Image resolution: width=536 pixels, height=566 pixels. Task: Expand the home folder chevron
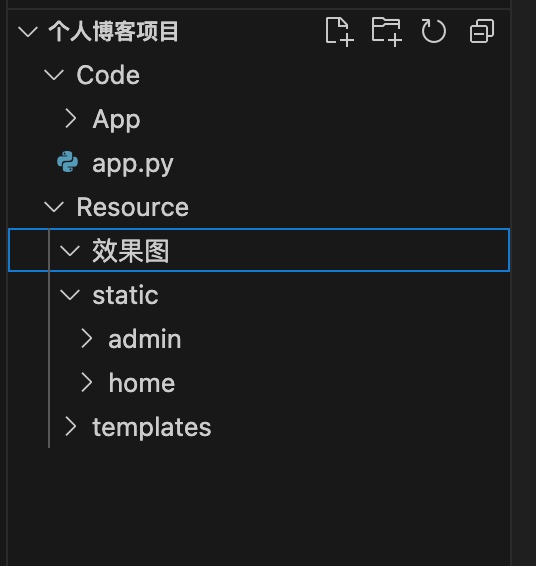click(x=87, y=383)
